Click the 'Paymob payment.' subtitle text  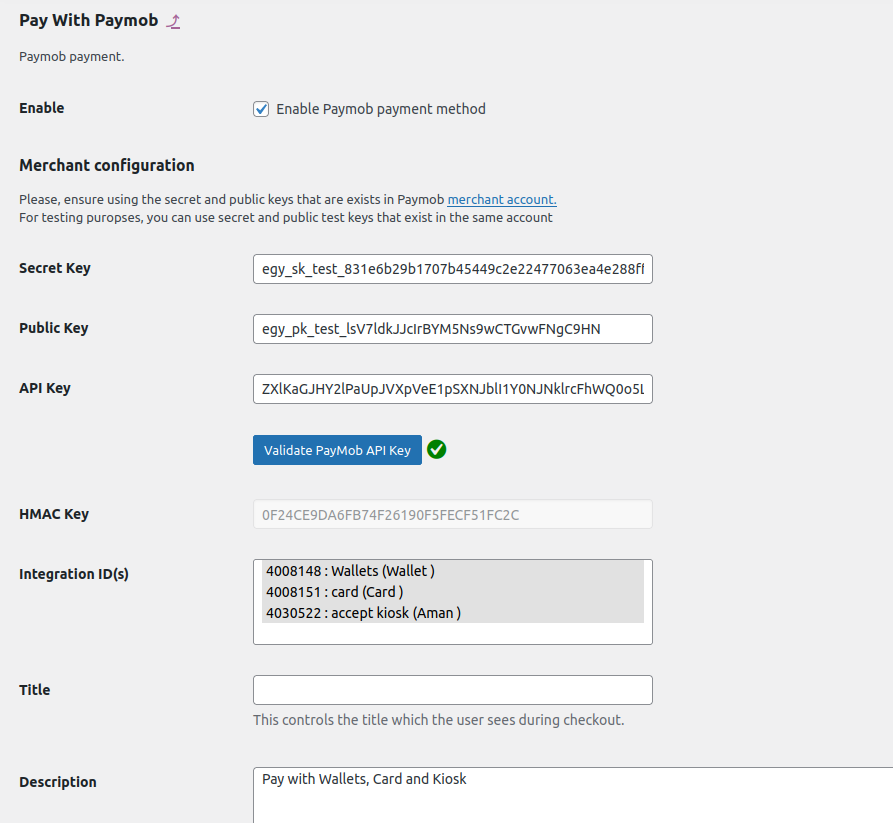click(72, 56)
